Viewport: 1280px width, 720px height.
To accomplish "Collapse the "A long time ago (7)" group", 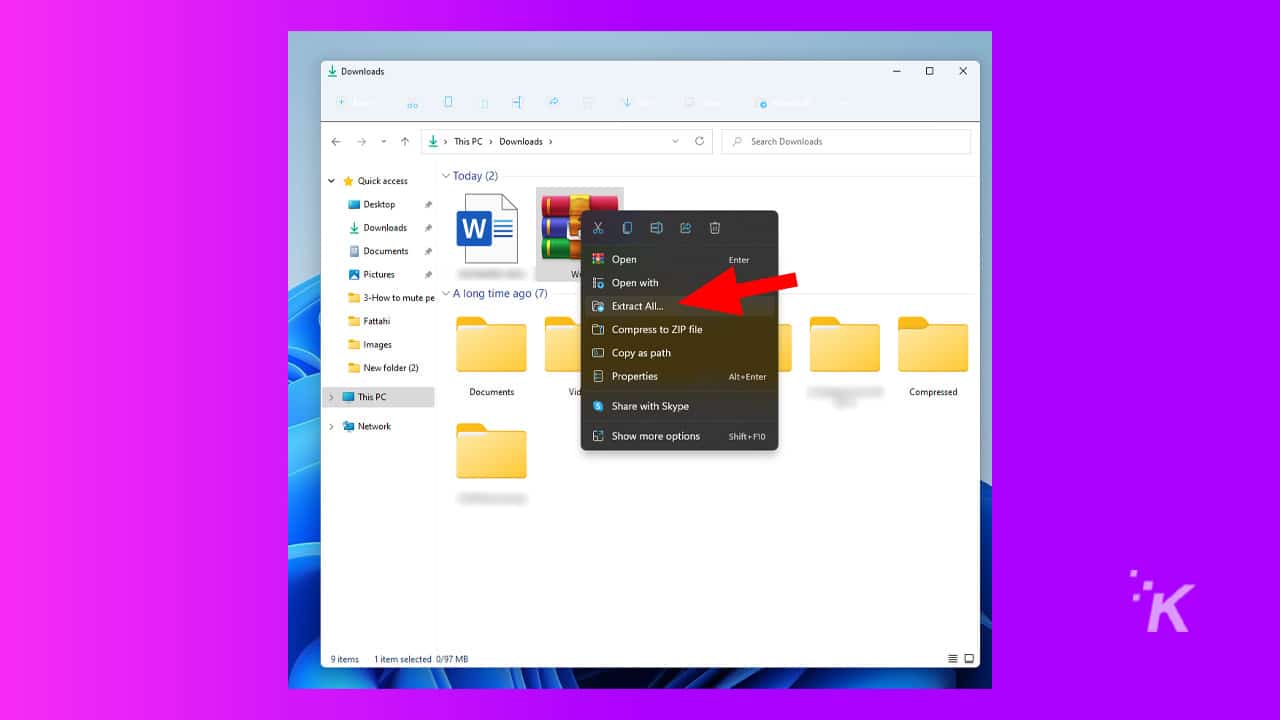I will pos(446,293).
